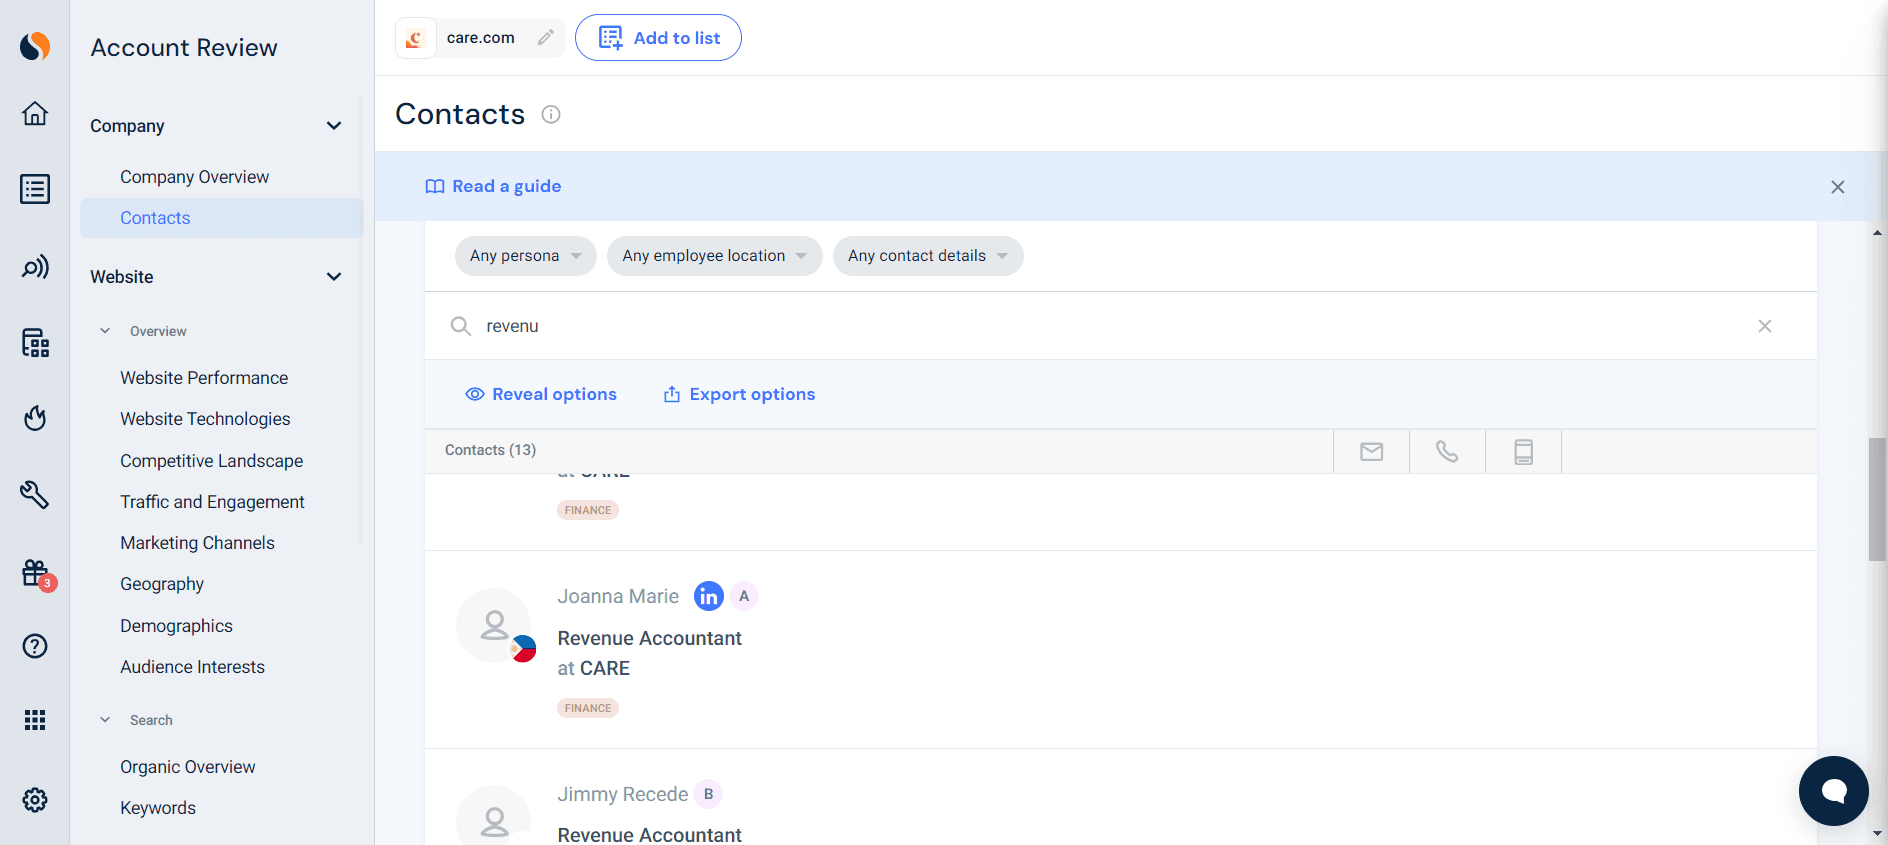Open the chat support bubble
This screenshot has height=845, width=1888.
point(1833,791)
